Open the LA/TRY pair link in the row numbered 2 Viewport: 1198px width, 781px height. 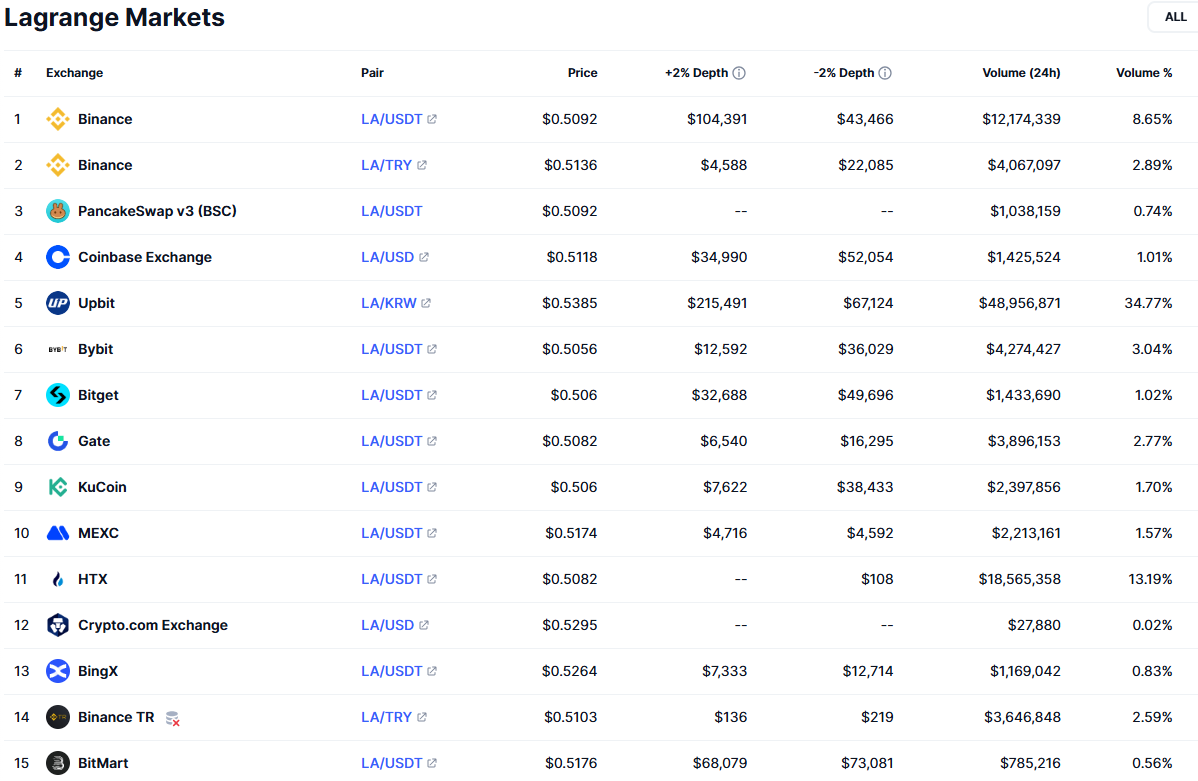coord(386,165)
